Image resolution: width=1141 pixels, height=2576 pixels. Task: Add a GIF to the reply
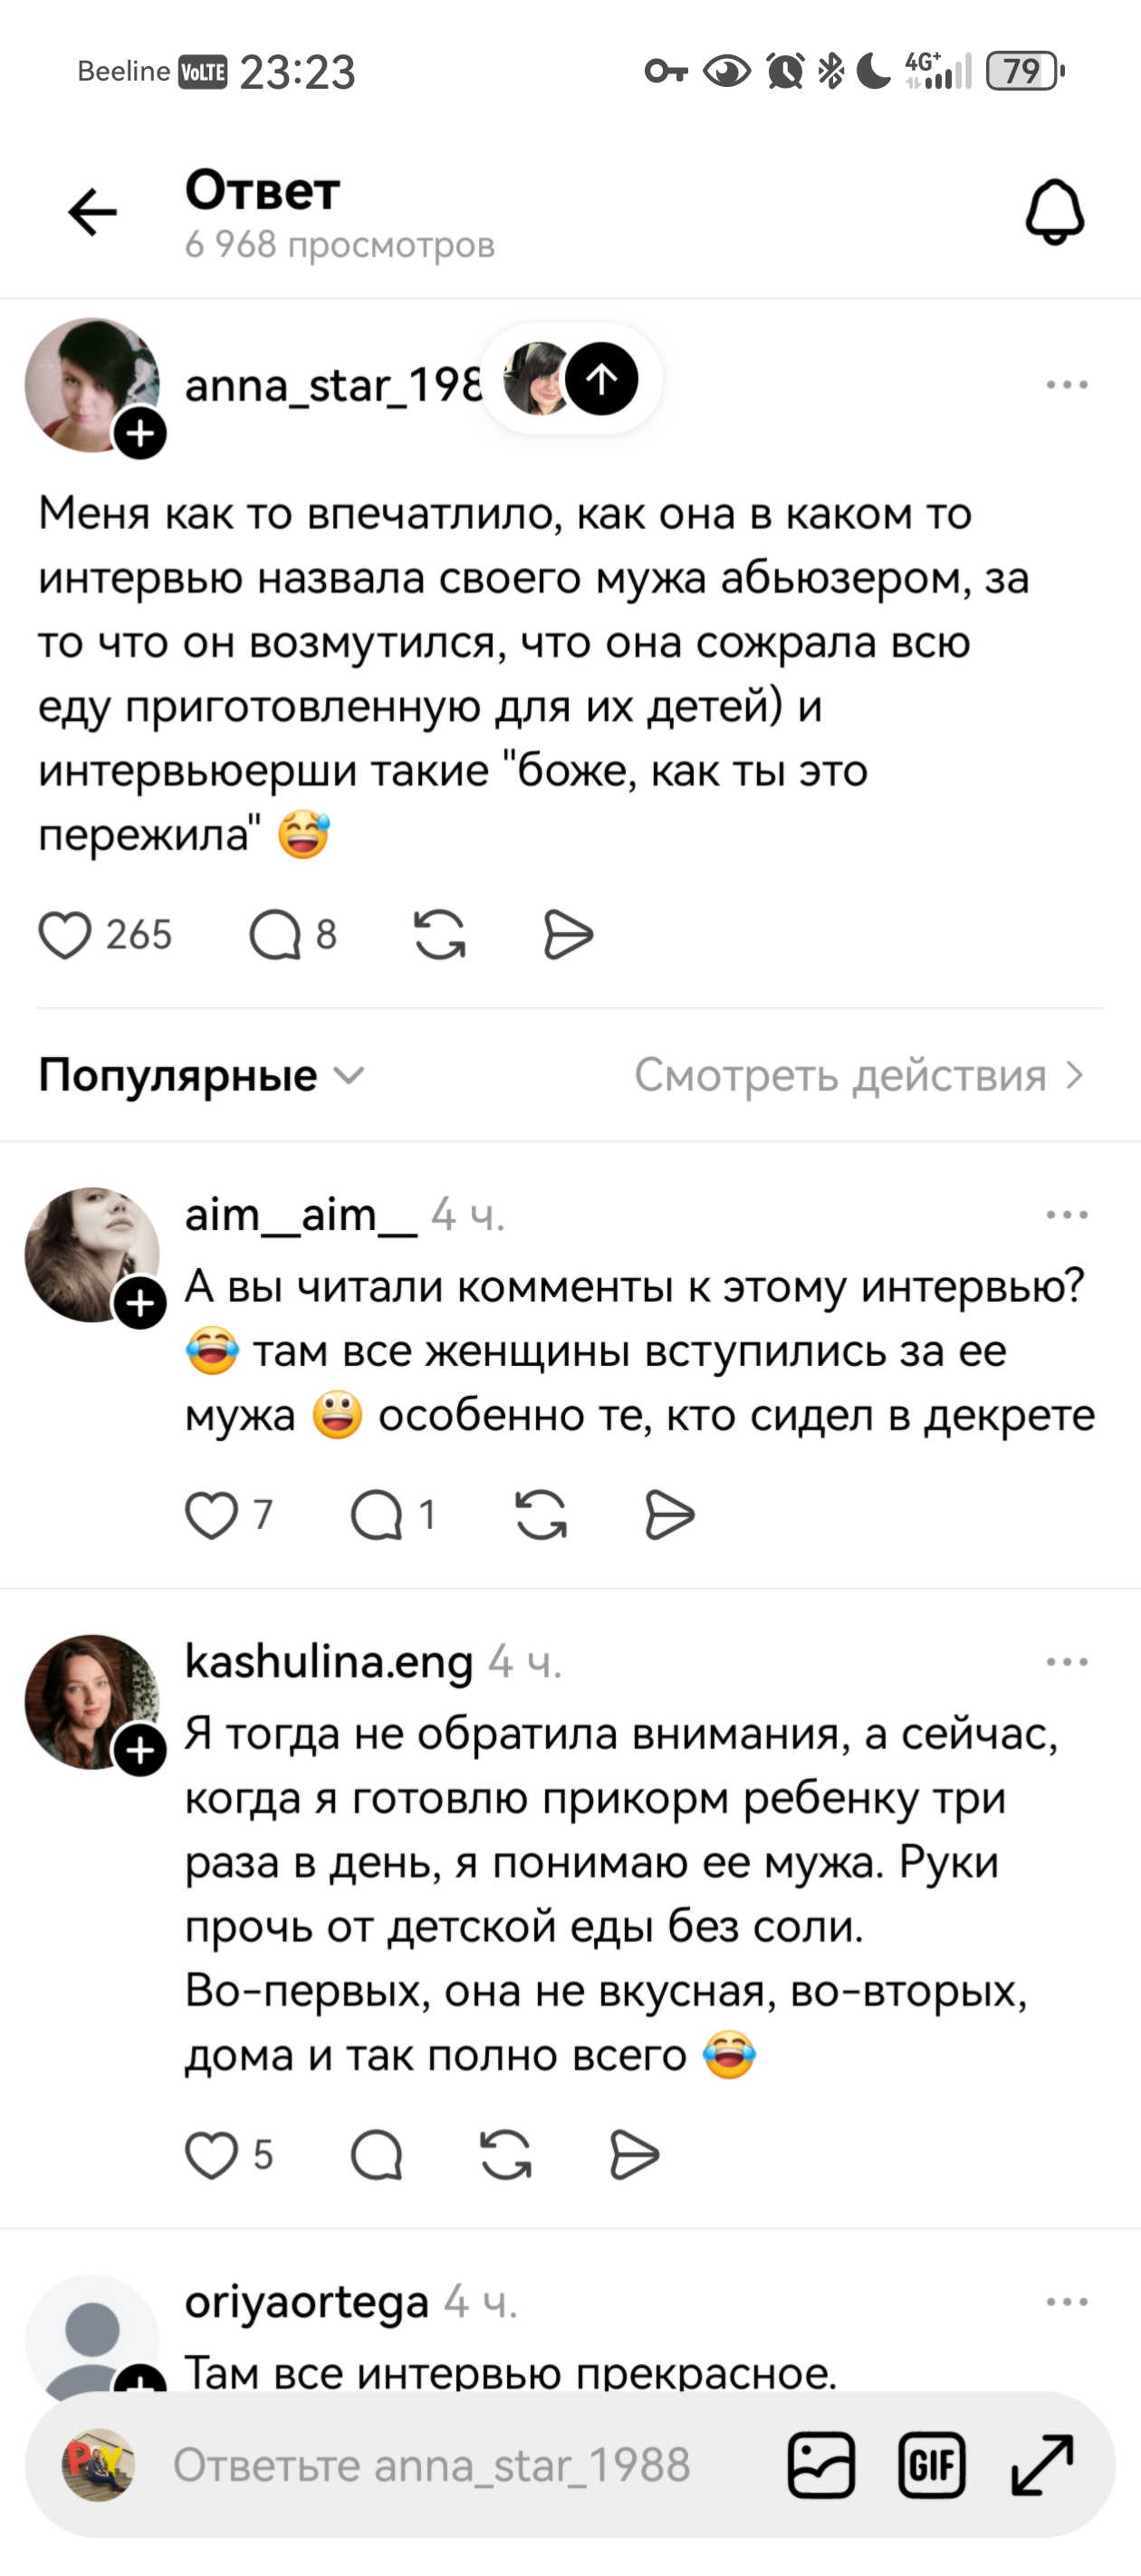[x=931, y=2465]
